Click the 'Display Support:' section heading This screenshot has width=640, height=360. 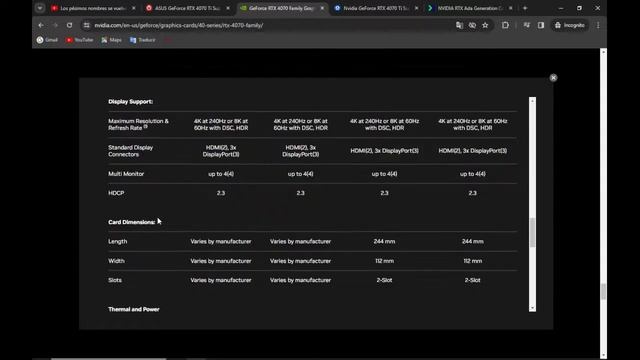pyautogui.click(x=131, y=102)
